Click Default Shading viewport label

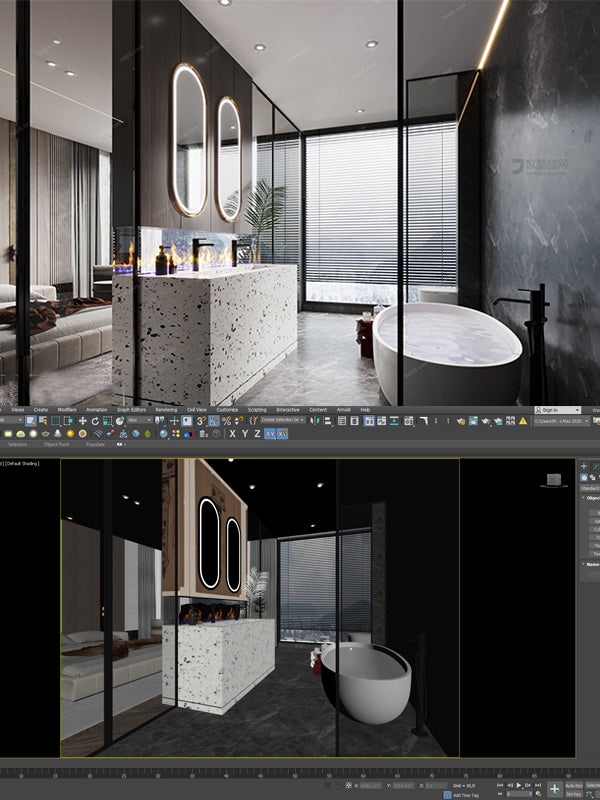coord(23,463)
